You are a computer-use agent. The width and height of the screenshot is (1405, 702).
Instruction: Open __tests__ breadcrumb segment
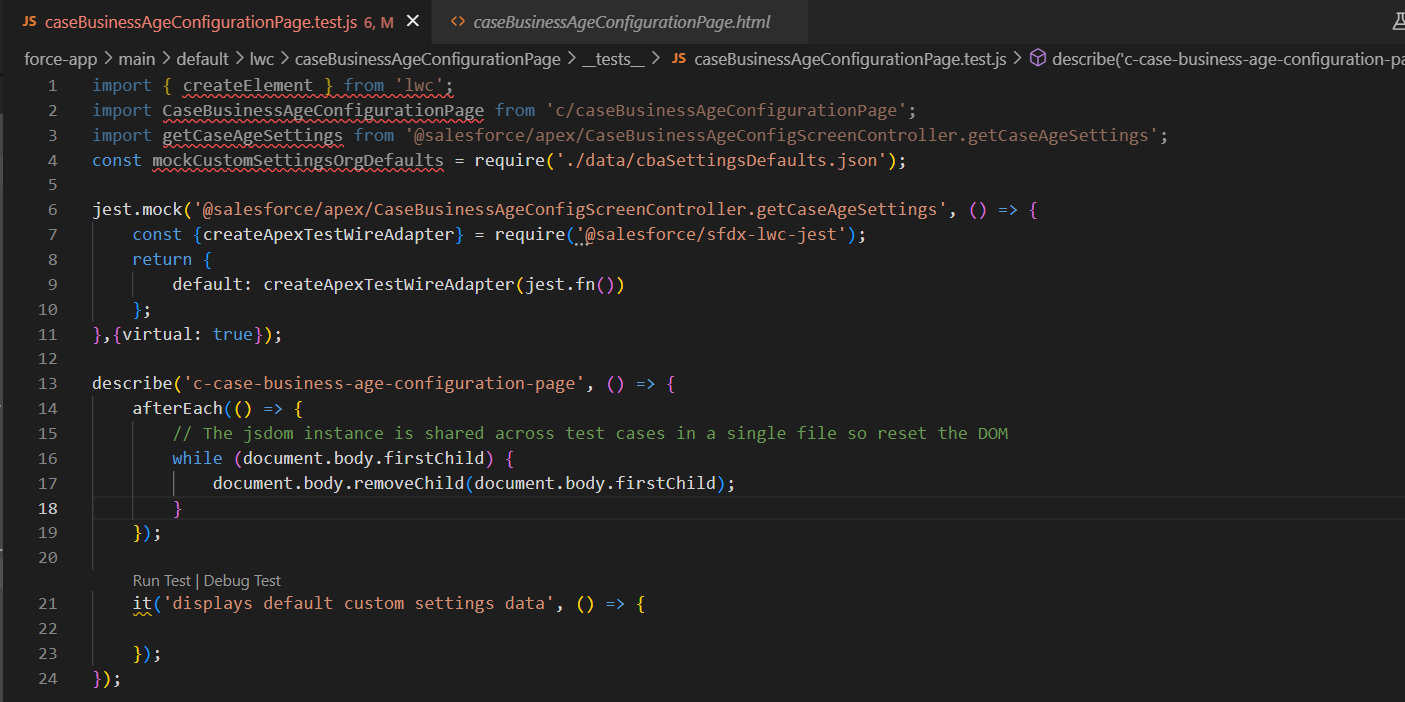pos(613,59)
